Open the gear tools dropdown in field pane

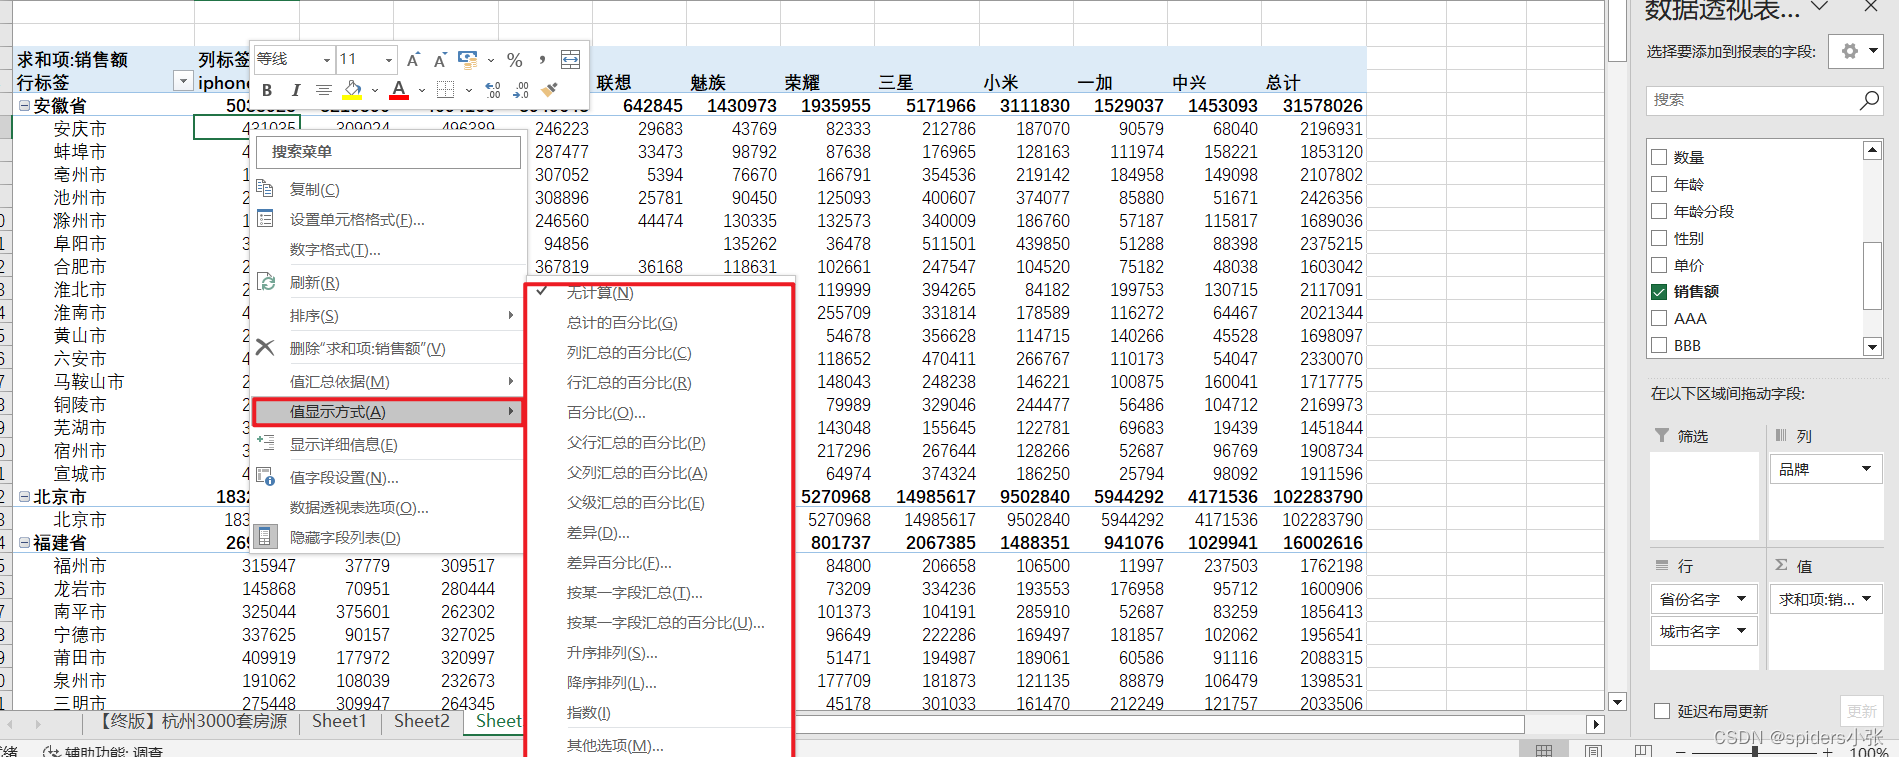1856,51
